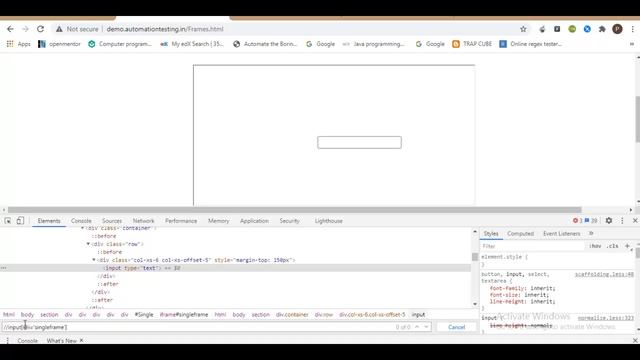The width and height of the screenshot is (640, 360).
Task: Show more bookmarks overflow chevron
Action: (x=632, y=44)
